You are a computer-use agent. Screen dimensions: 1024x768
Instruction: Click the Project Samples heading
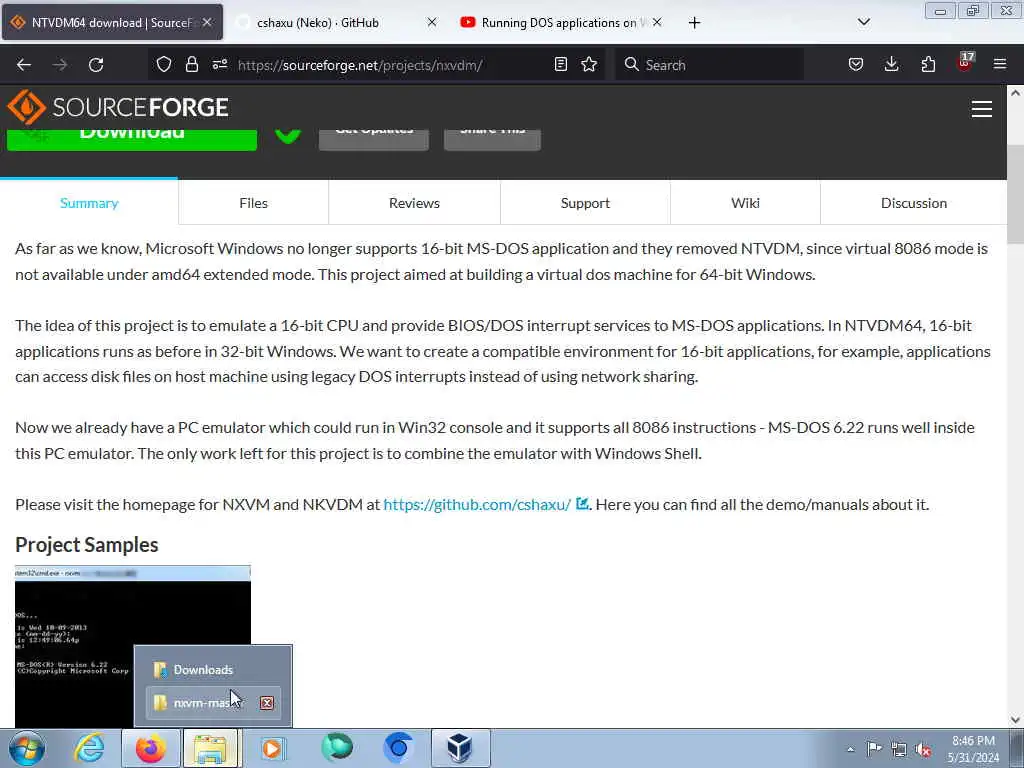(87, 545)
